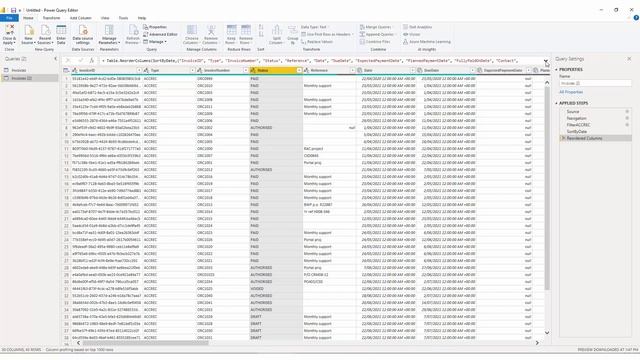Open the InvoiceID column filter dropdown
640x360 pixels.
(139, 70)
